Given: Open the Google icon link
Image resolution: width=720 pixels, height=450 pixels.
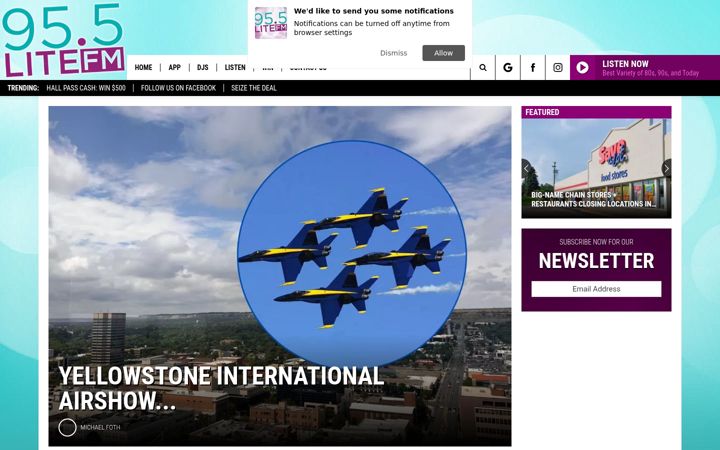Looking at the screenshot, I should [508, 68].
